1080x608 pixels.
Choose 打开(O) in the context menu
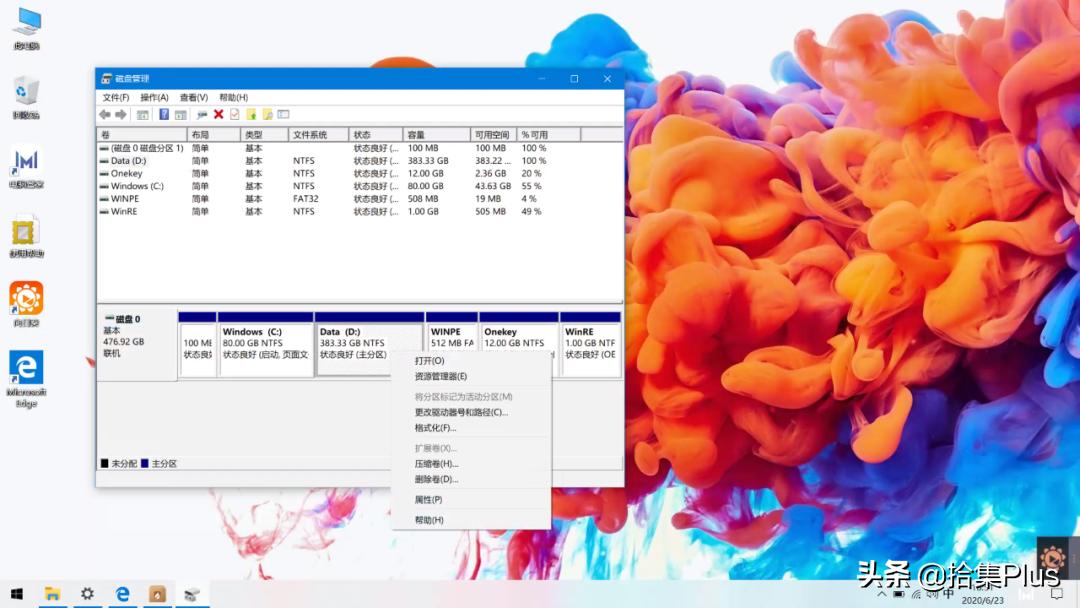[x=471, y=361]
